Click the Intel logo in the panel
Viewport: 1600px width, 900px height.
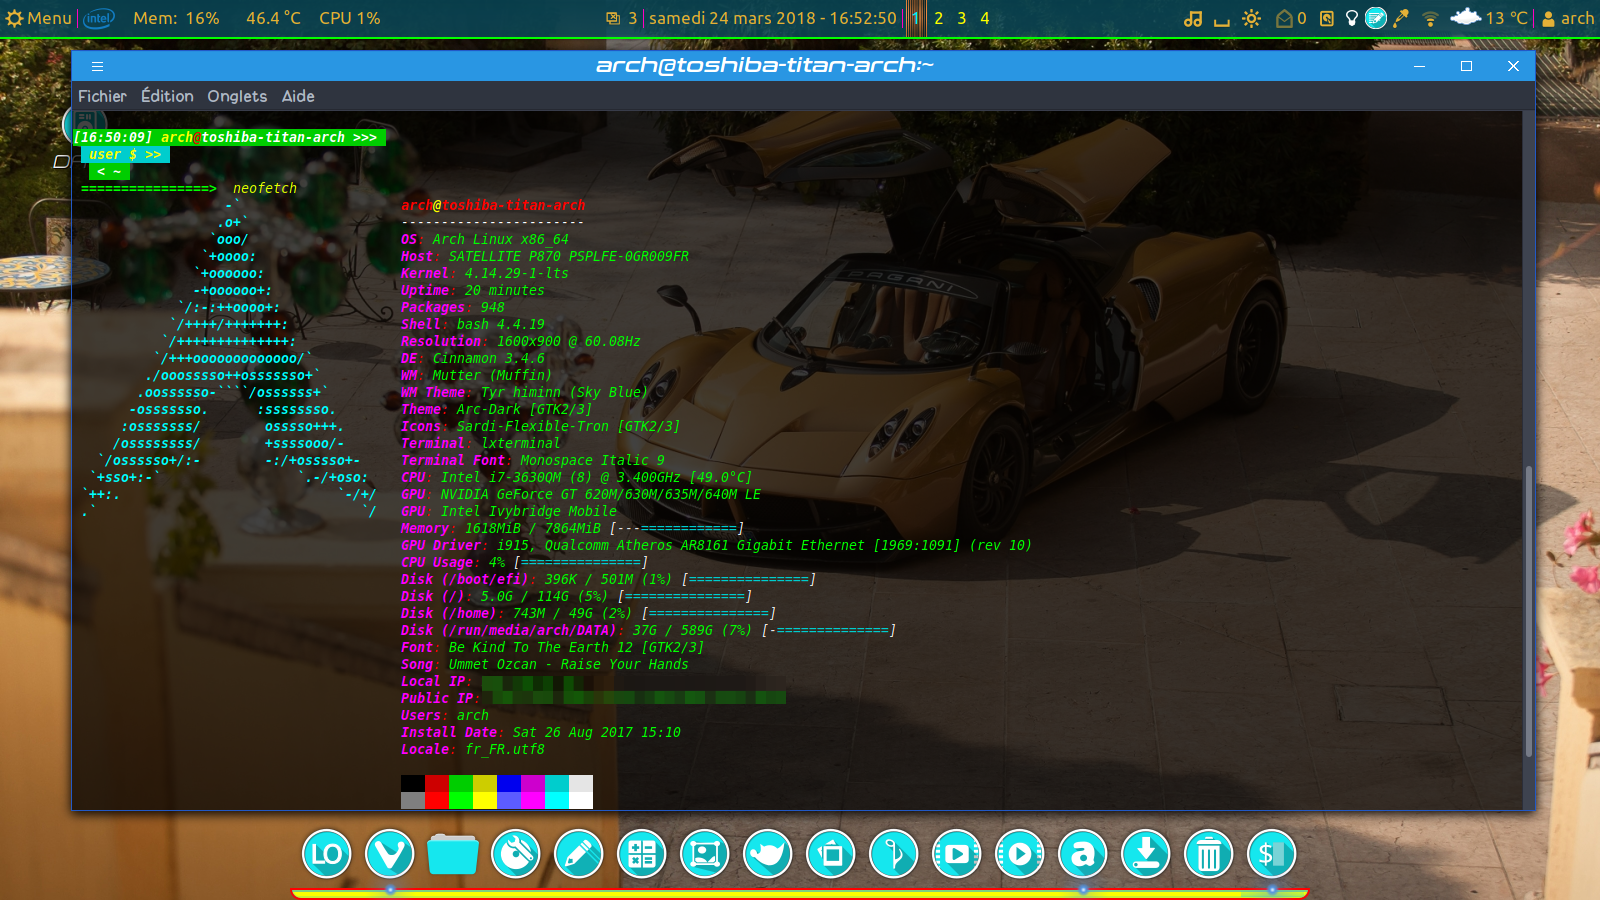click(99, 18)
